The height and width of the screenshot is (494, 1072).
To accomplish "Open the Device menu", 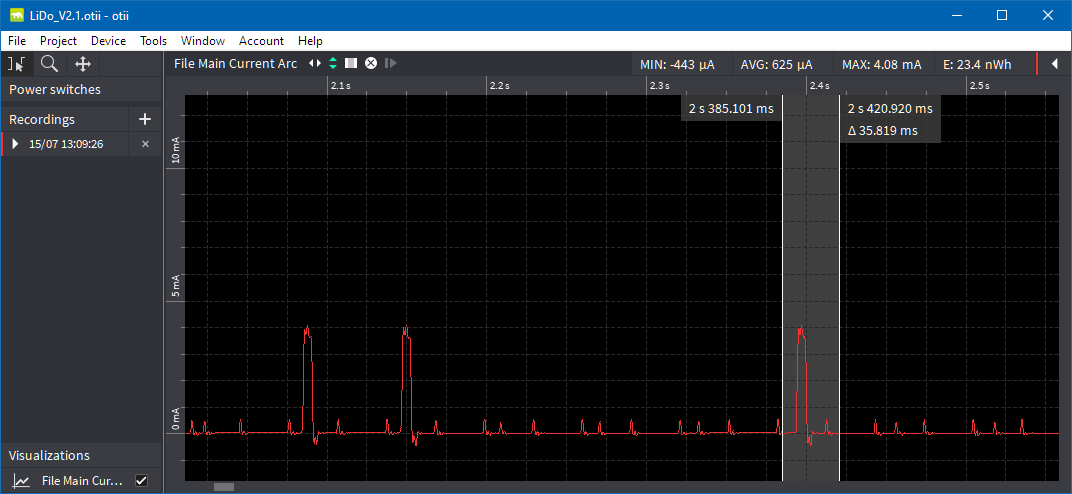I will click(108, 41).
